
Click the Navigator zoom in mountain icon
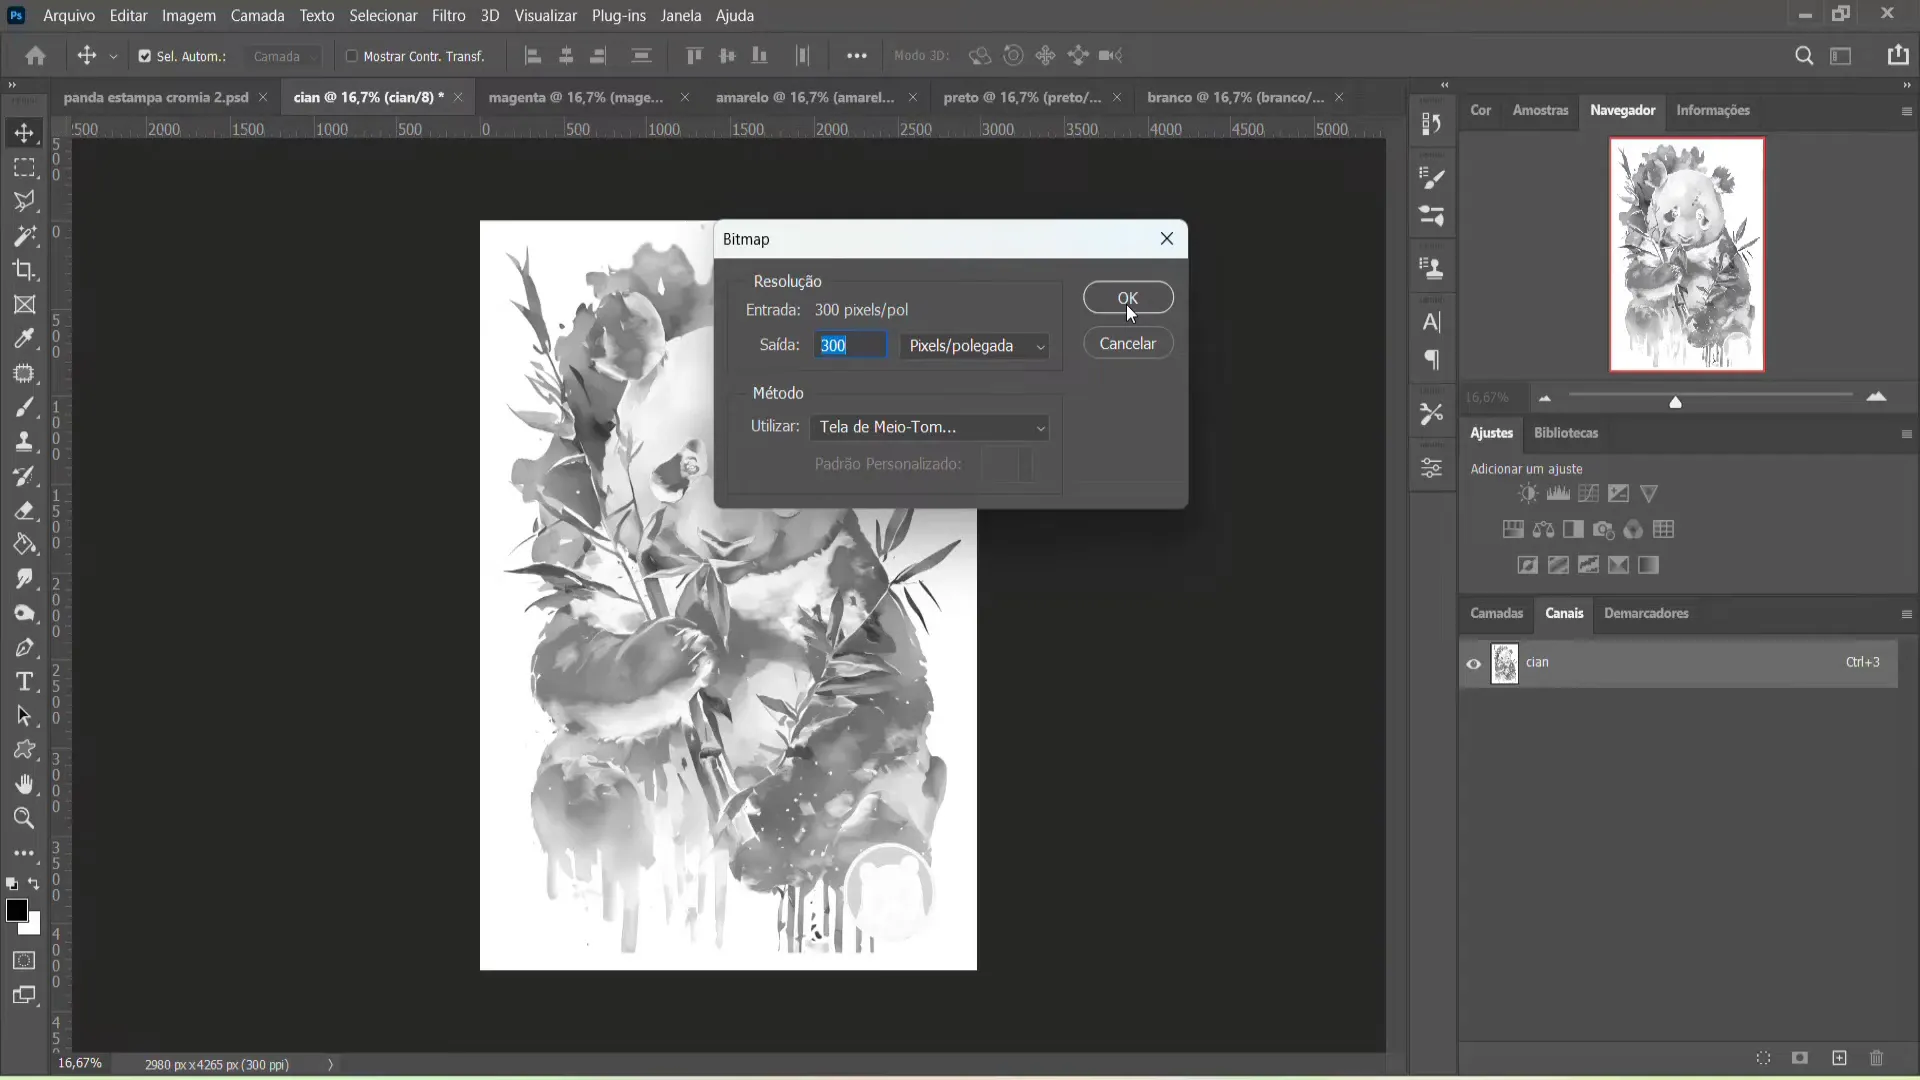tap(1876, 397)
